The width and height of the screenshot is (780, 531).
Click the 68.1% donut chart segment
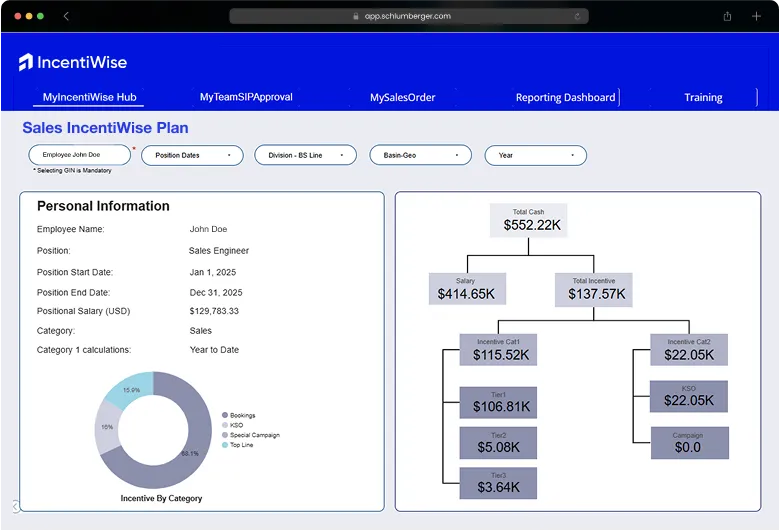pos(190,453)
